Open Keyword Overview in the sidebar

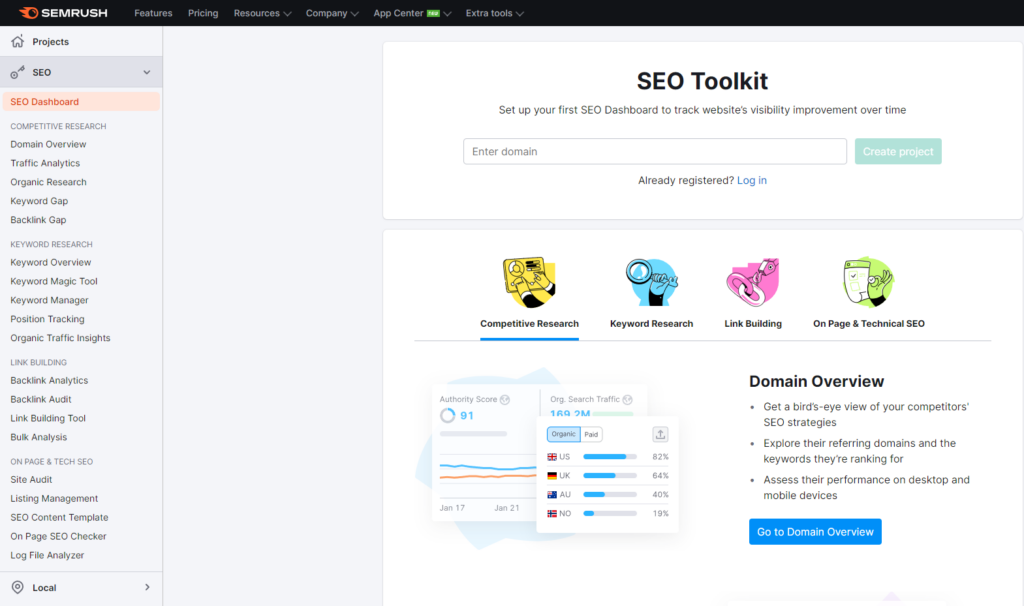(51, 263)
